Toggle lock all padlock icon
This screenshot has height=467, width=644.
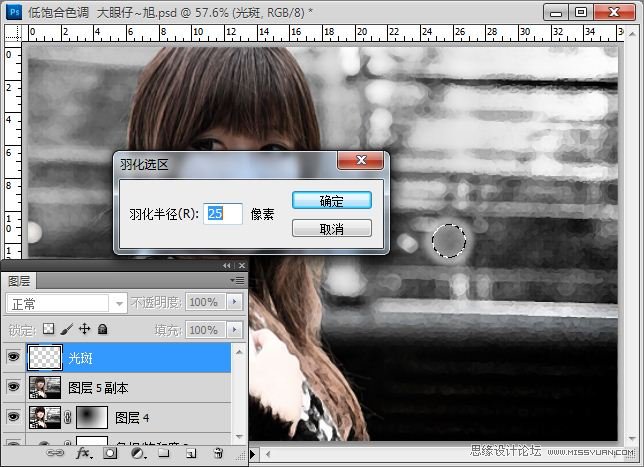102,329
